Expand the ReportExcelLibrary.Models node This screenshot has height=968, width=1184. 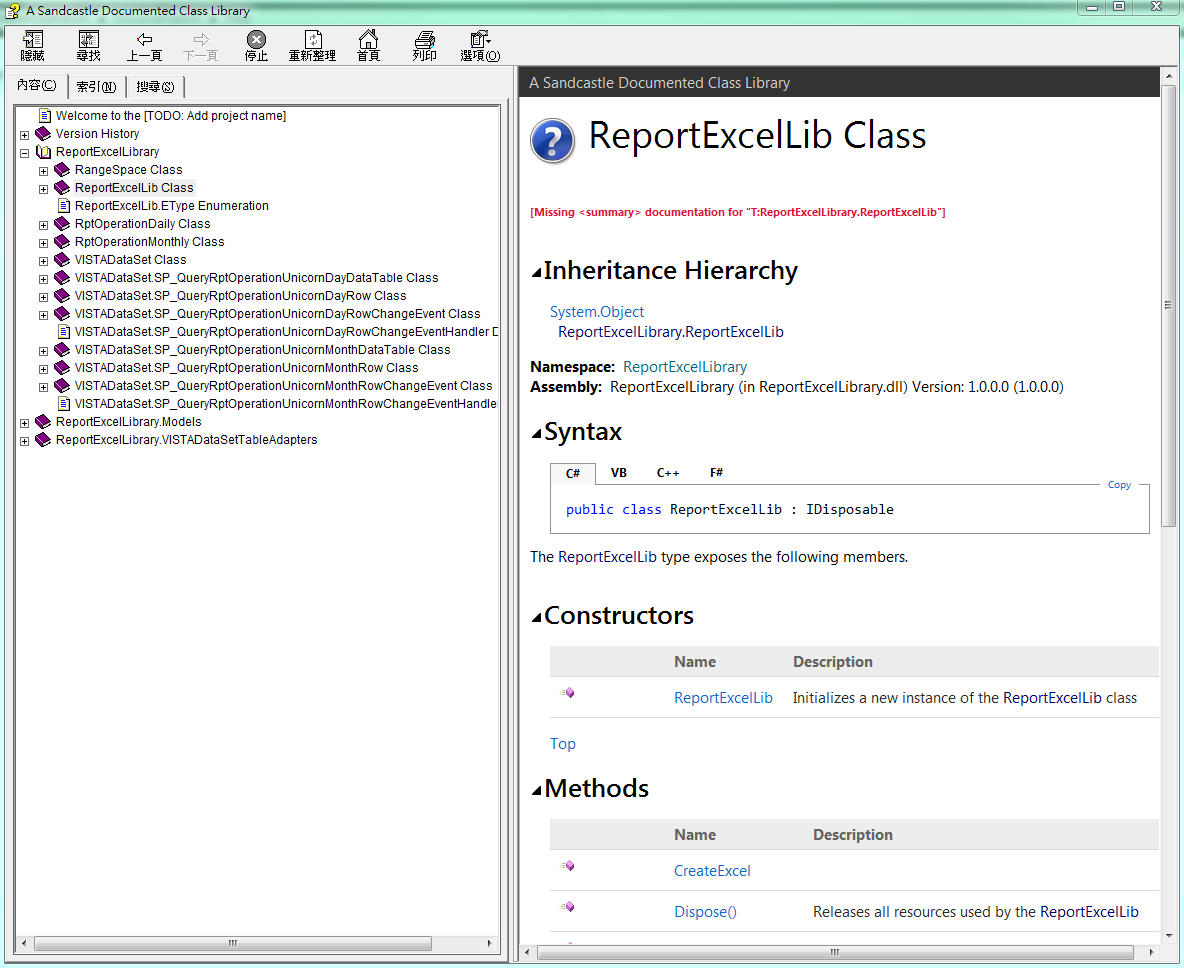point(24,422)
